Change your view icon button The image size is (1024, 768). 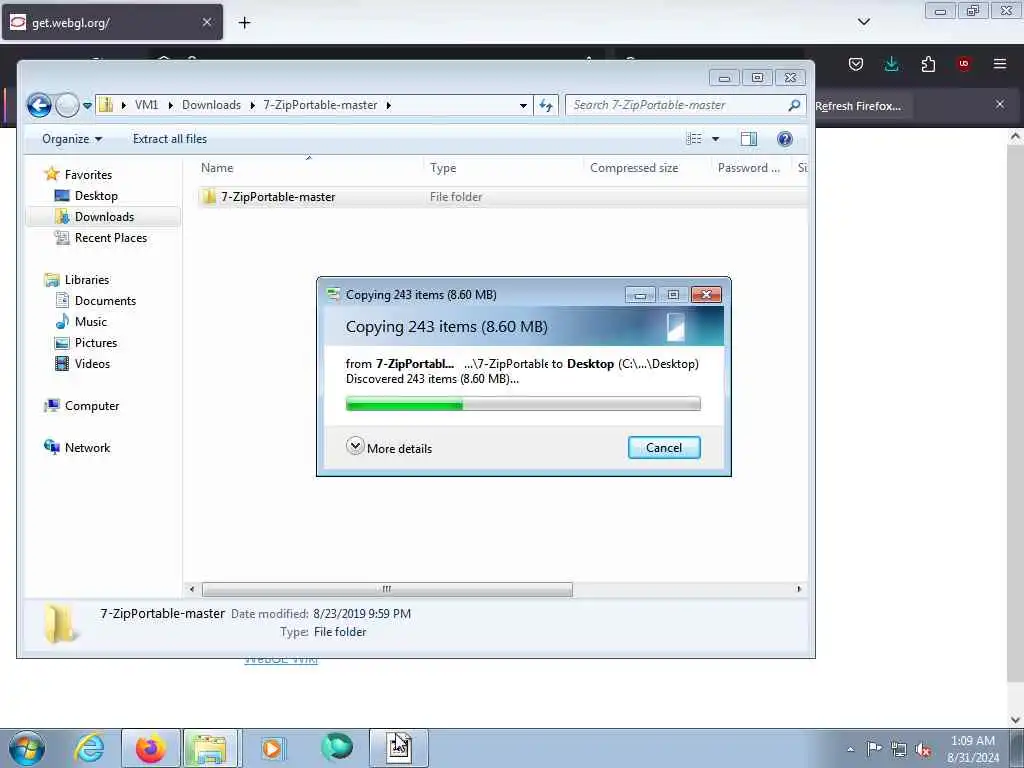[x=694, y=138]
